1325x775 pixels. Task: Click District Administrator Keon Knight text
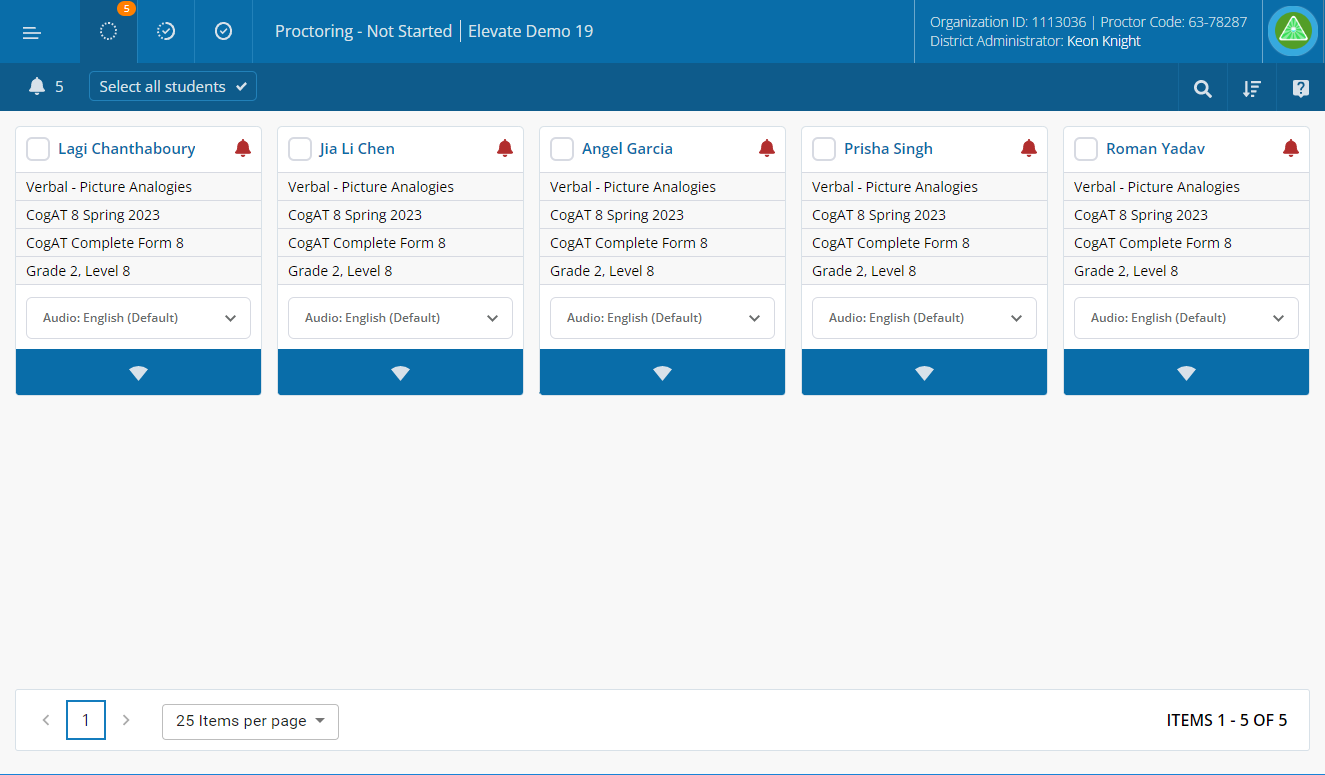(x=1035, y=41)
